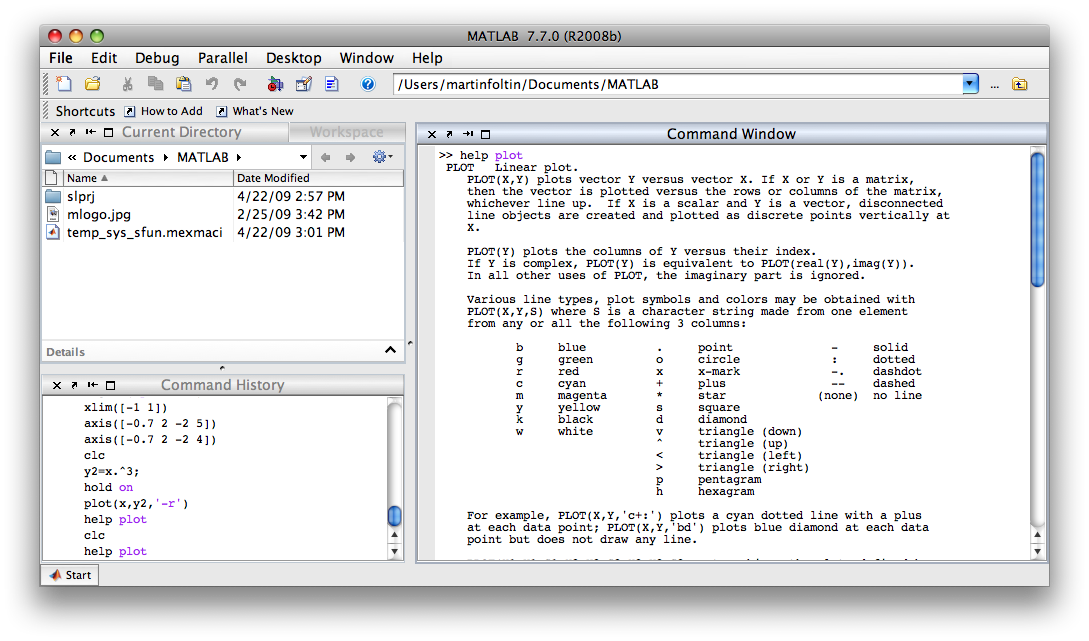Select 'y2=x.^3;' in Command History
This screenshot has width=1089, height=641.
click(111, 472)
